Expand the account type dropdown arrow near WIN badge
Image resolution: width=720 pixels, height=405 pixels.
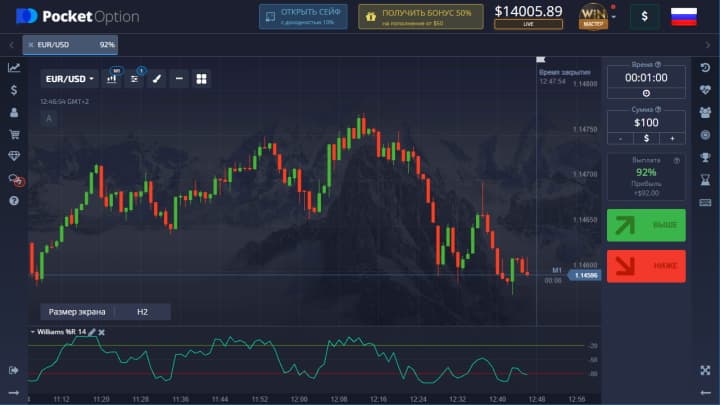[613, 16]
